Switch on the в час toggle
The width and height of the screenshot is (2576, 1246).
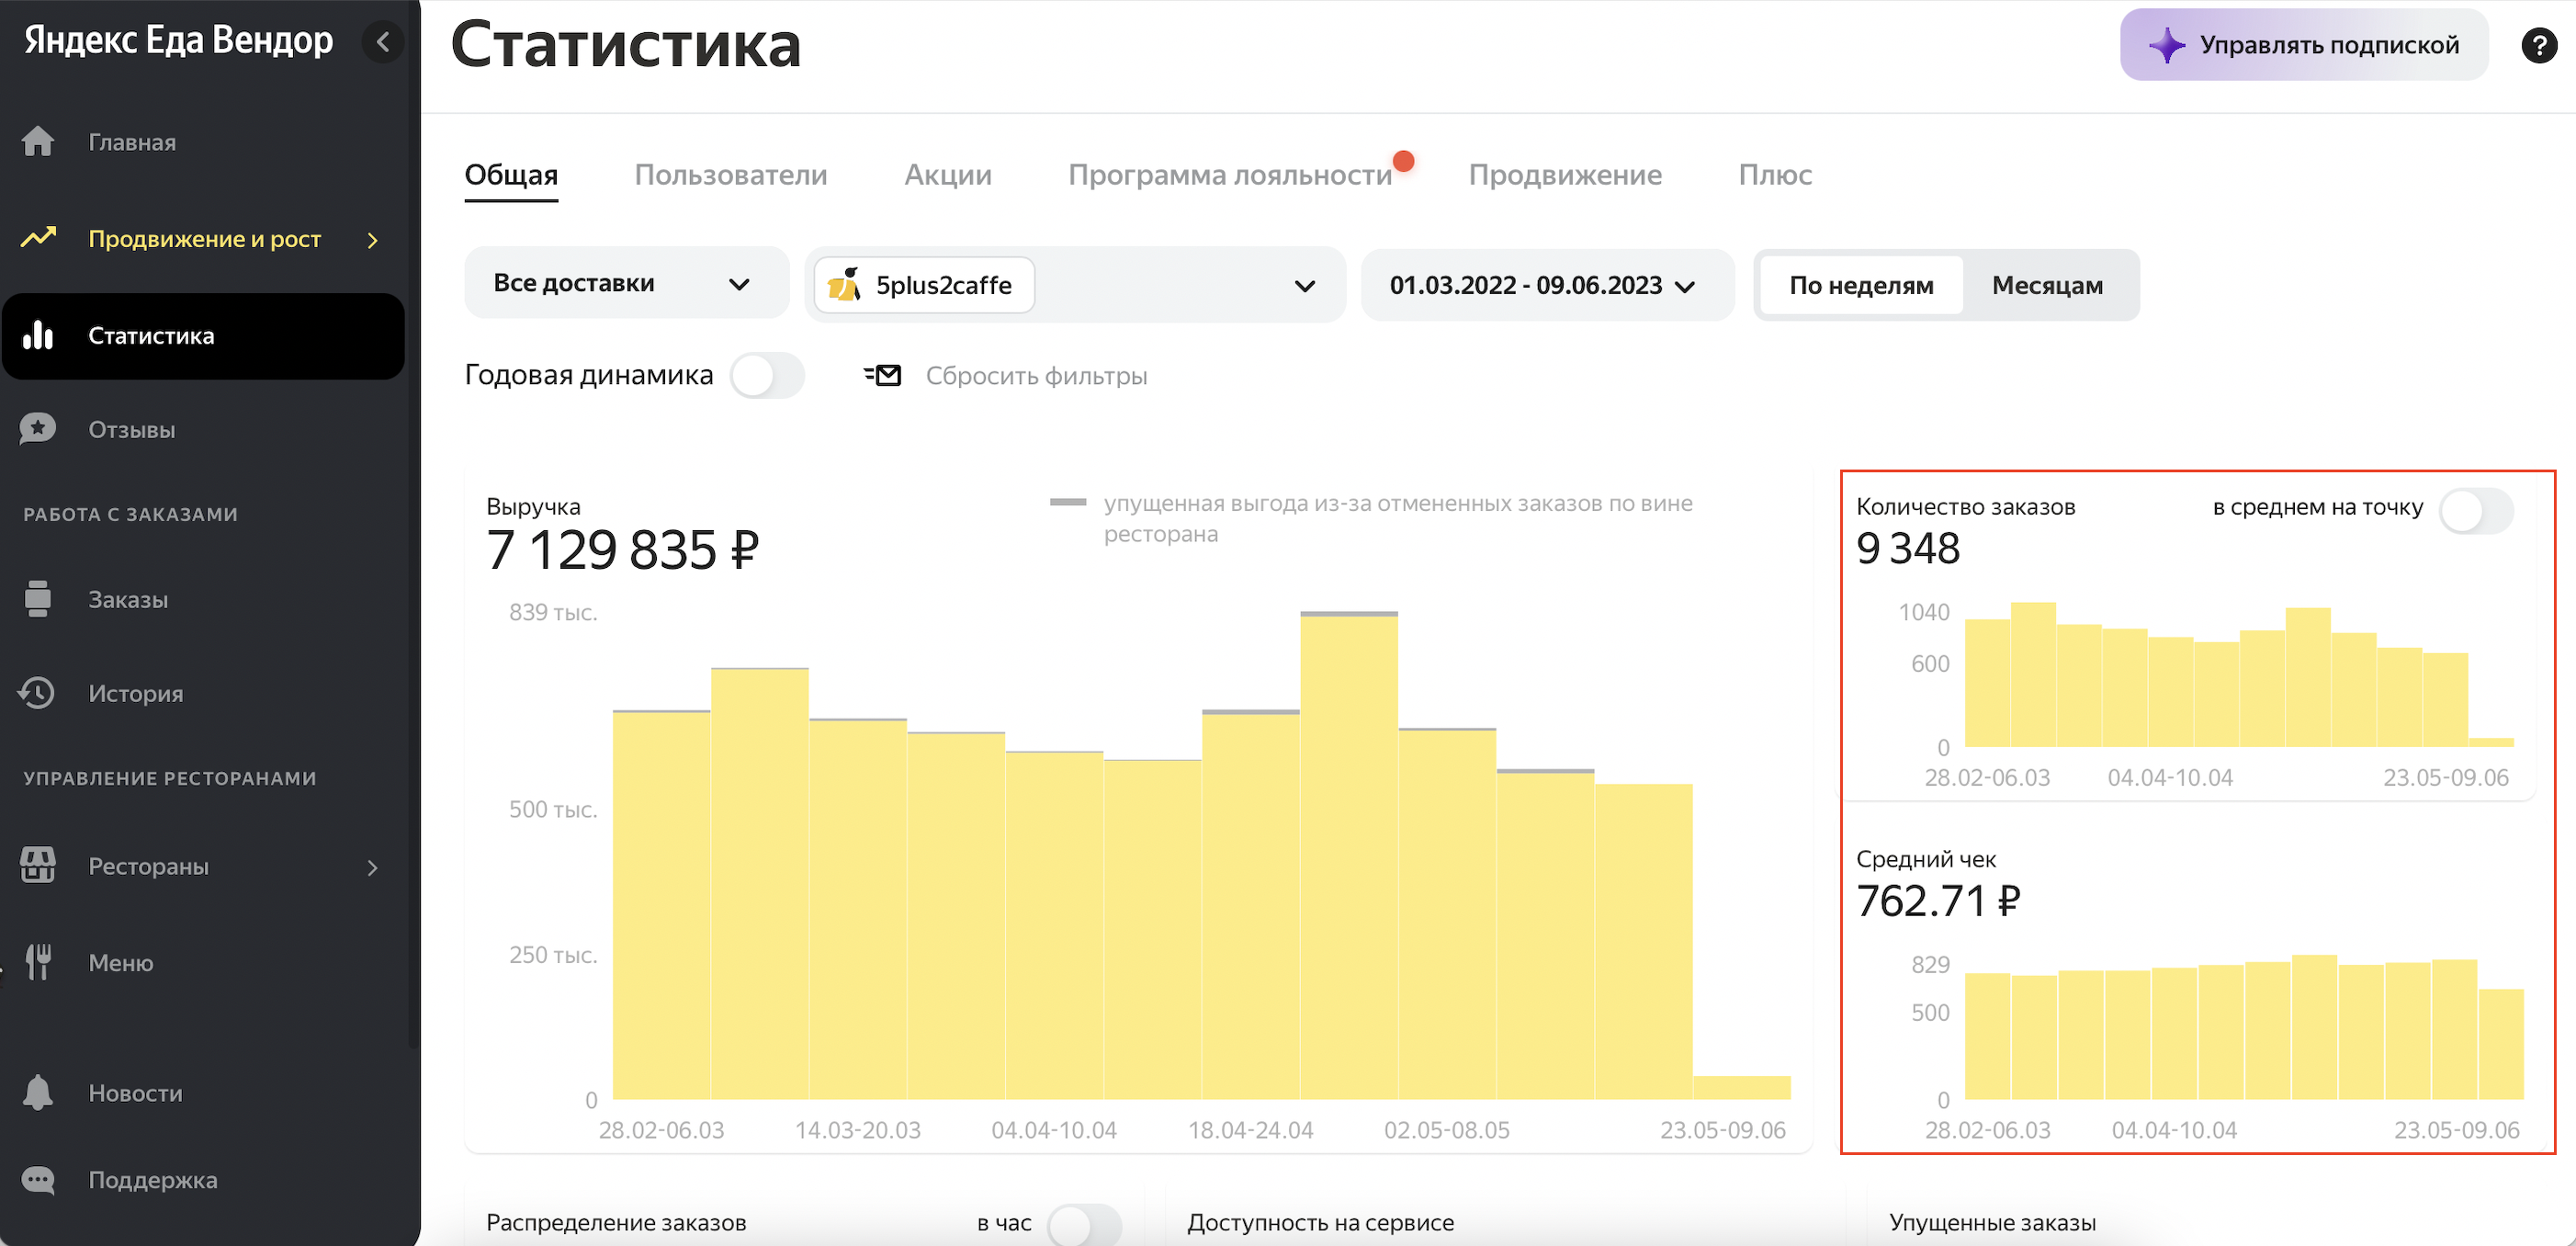[1084, 1224]
